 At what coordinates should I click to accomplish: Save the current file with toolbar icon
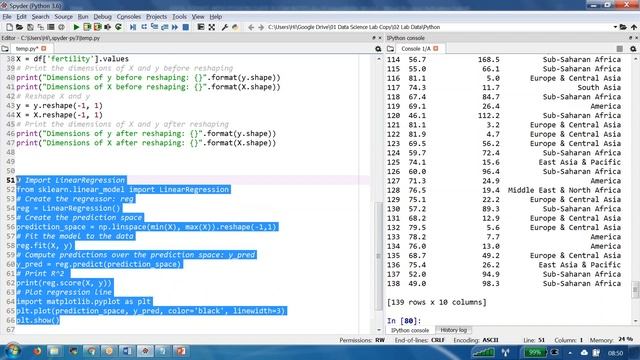[x=30, y=27]
